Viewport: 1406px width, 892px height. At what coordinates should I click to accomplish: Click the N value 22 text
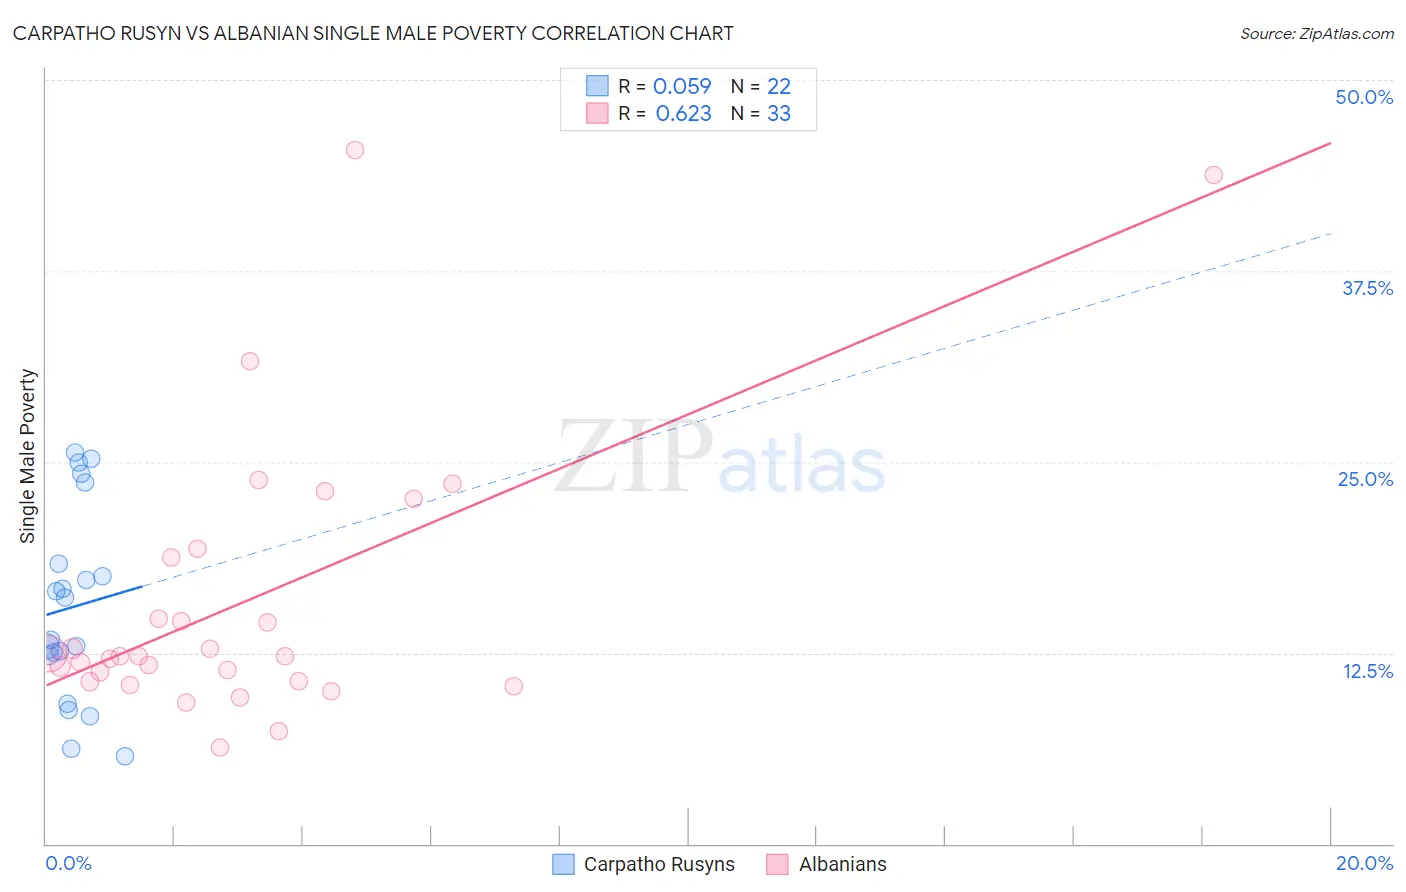[778, 86]
